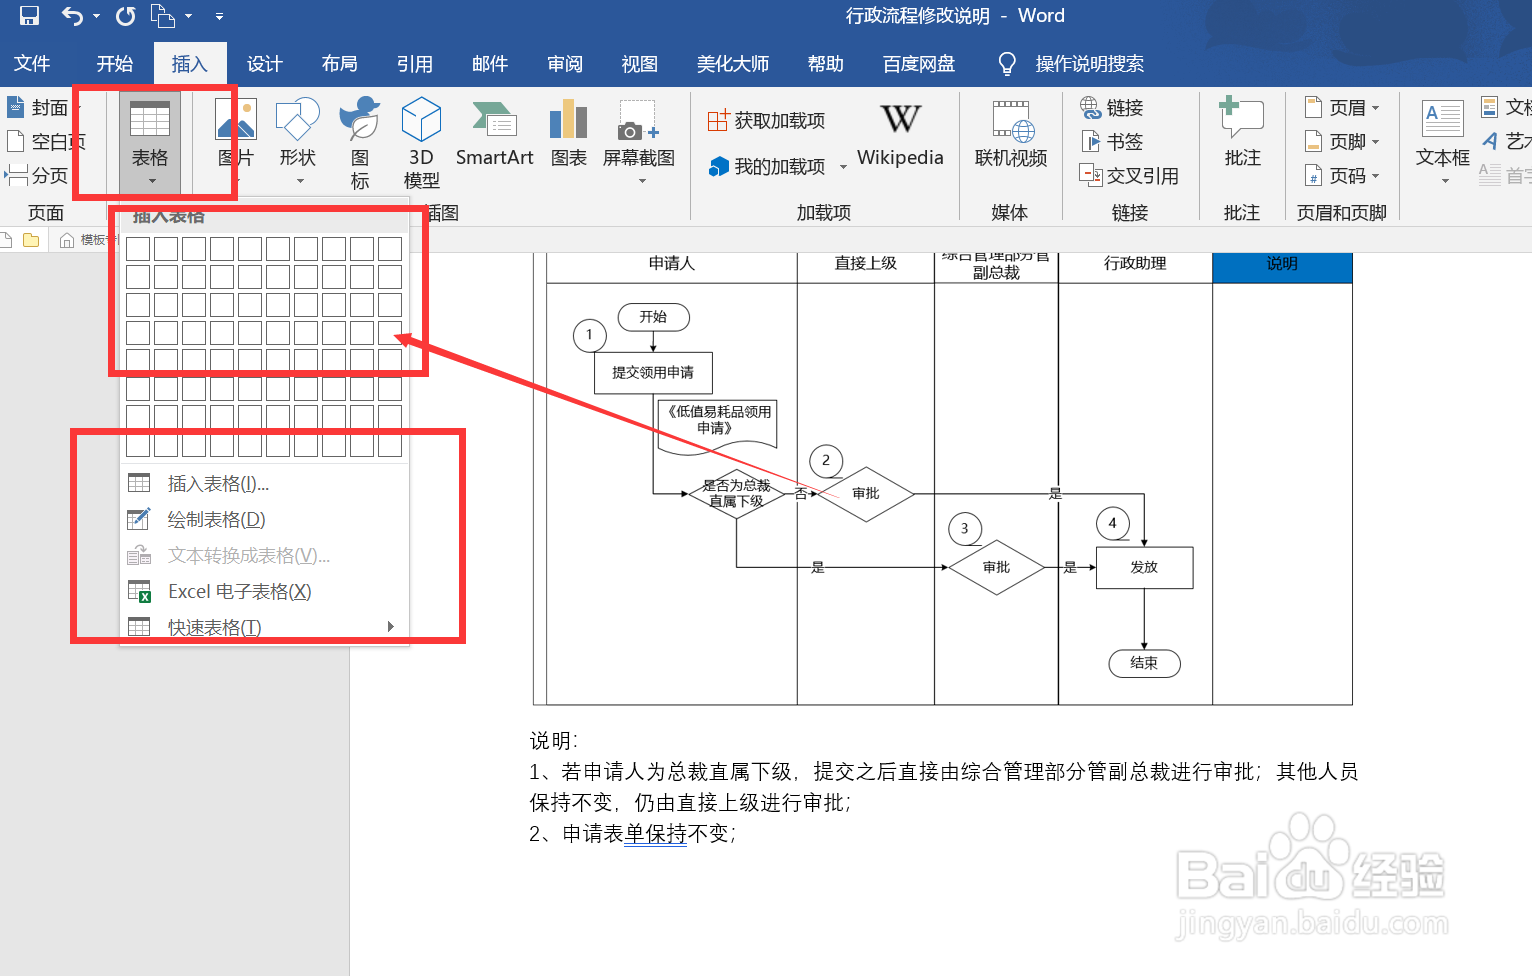Image resolution: width=1532 pixels, height=976 pixels.
Task: Choose 绘制表格 to draw a table
Action: [x=214, y=519]
